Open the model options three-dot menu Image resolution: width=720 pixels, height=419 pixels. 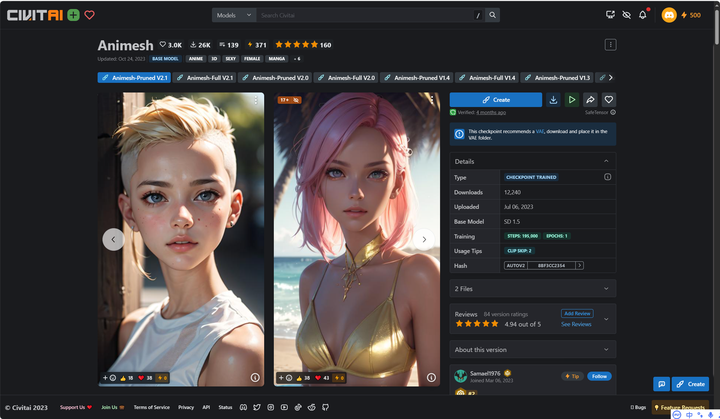point(610,45)
